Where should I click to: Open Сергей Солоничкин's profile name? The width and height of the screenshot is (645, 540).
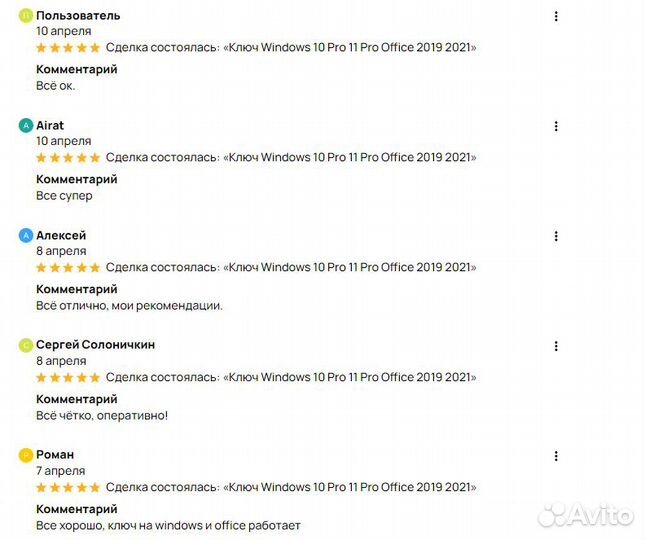95,345
